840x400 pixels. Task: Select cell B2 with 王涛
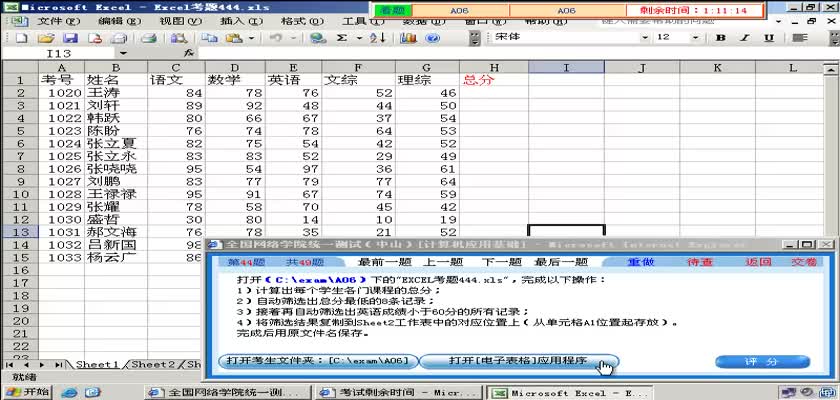[x=116, y=93]
